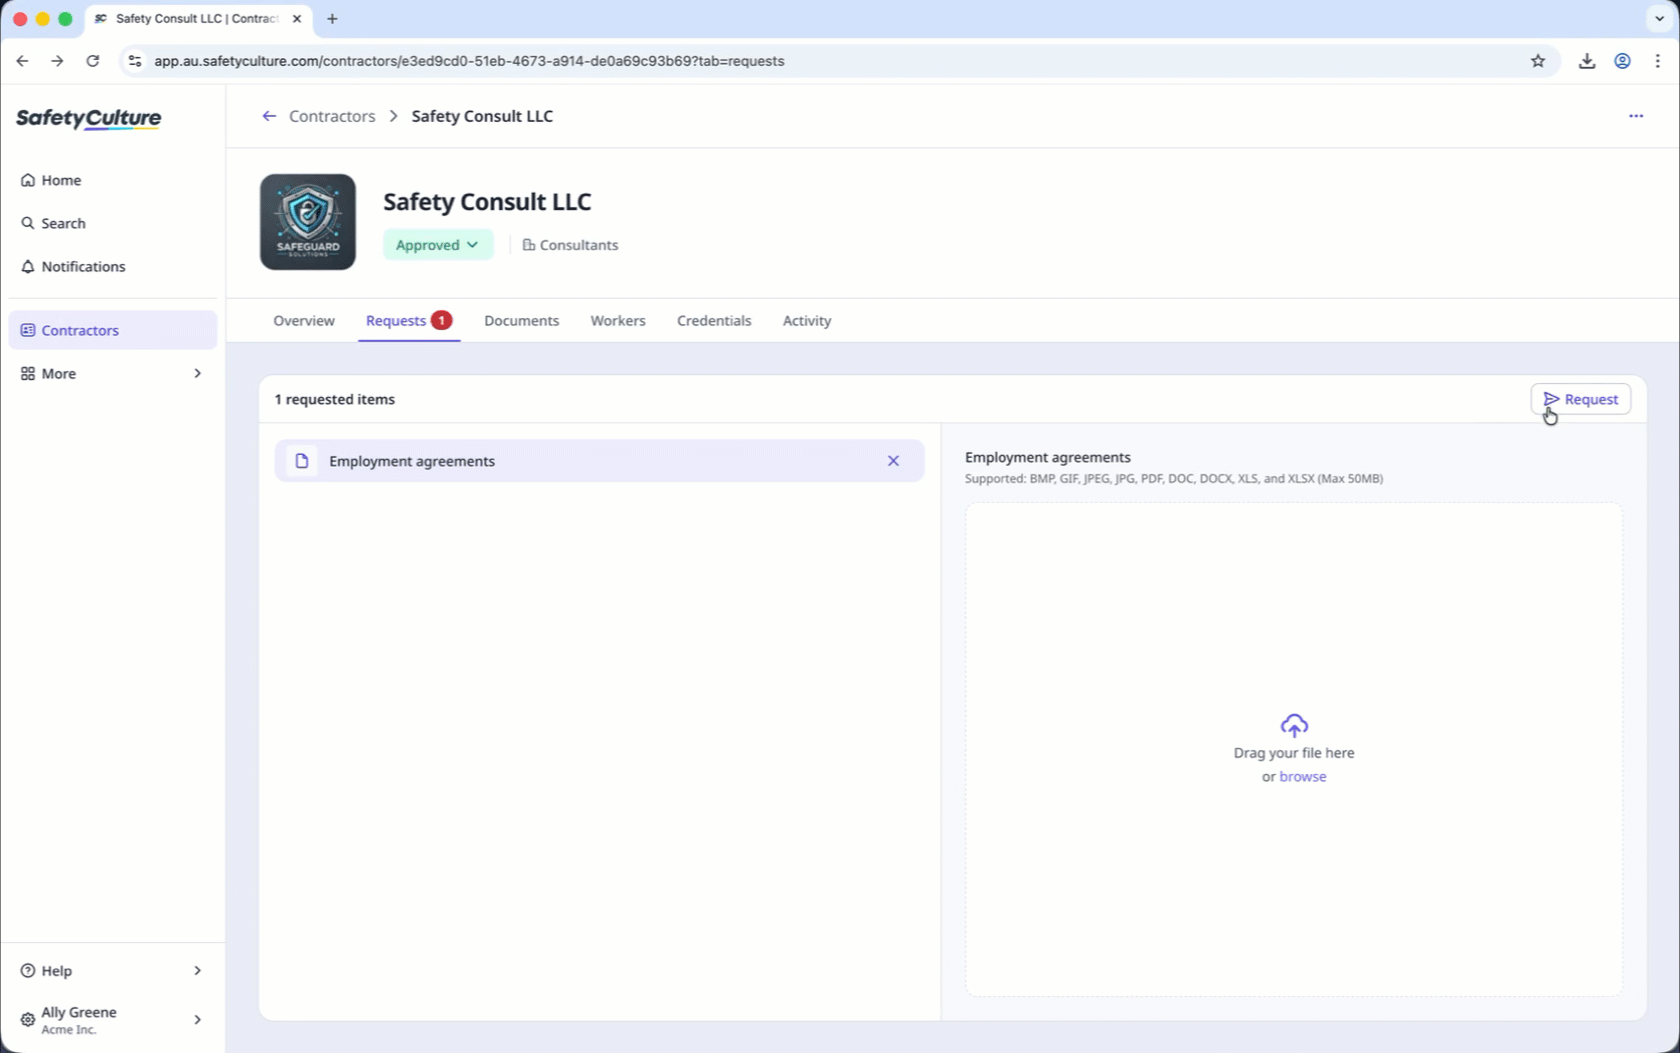Go back in browser history
Image resolution: width=1680 pixels, height=1053 pixels.
pyautogui.click(x=22, y=61)
